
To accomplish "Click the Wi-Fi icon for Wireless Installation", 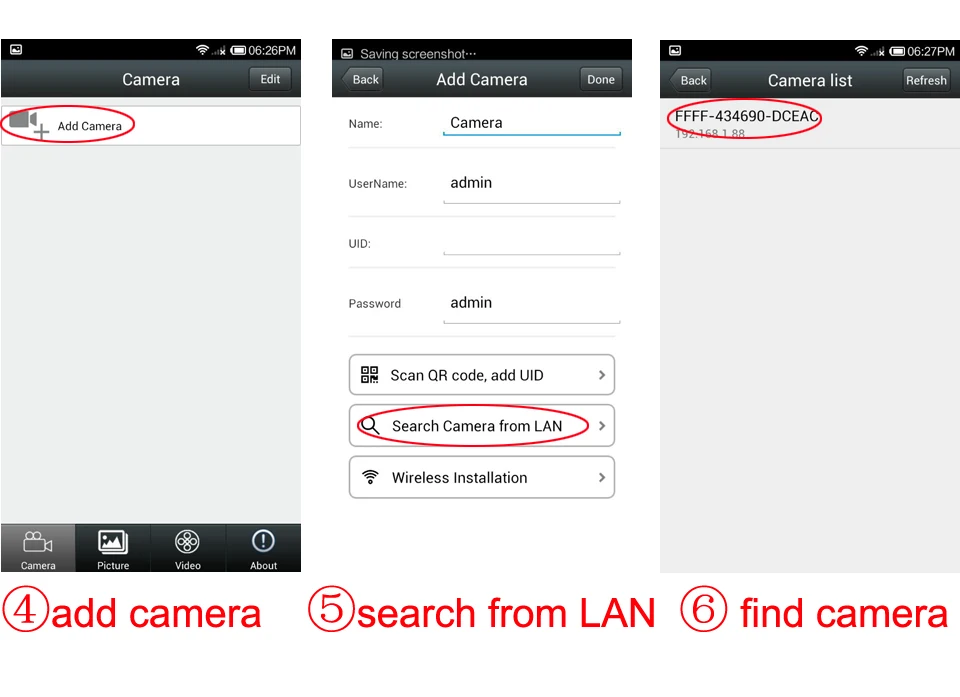I will [x=370, y=477].
